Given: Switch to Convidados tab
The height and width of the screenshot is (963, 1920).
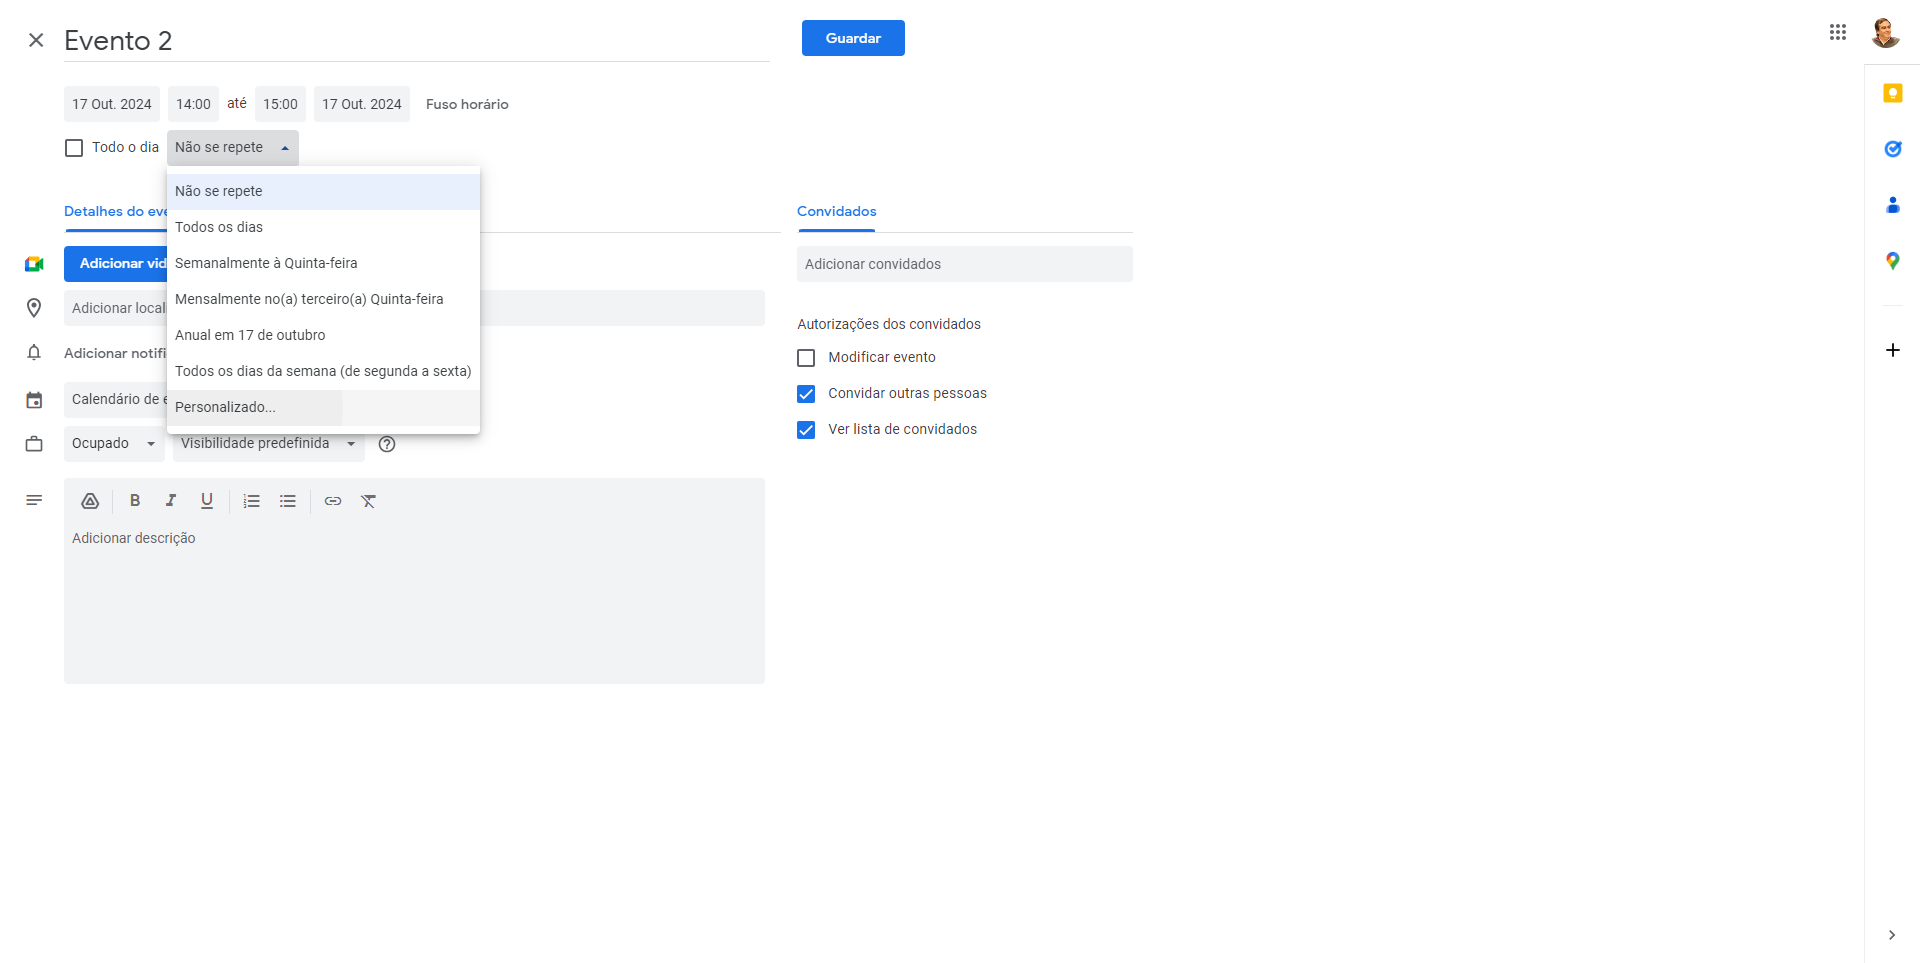Looking at the screenshot, I should point(836,212).
